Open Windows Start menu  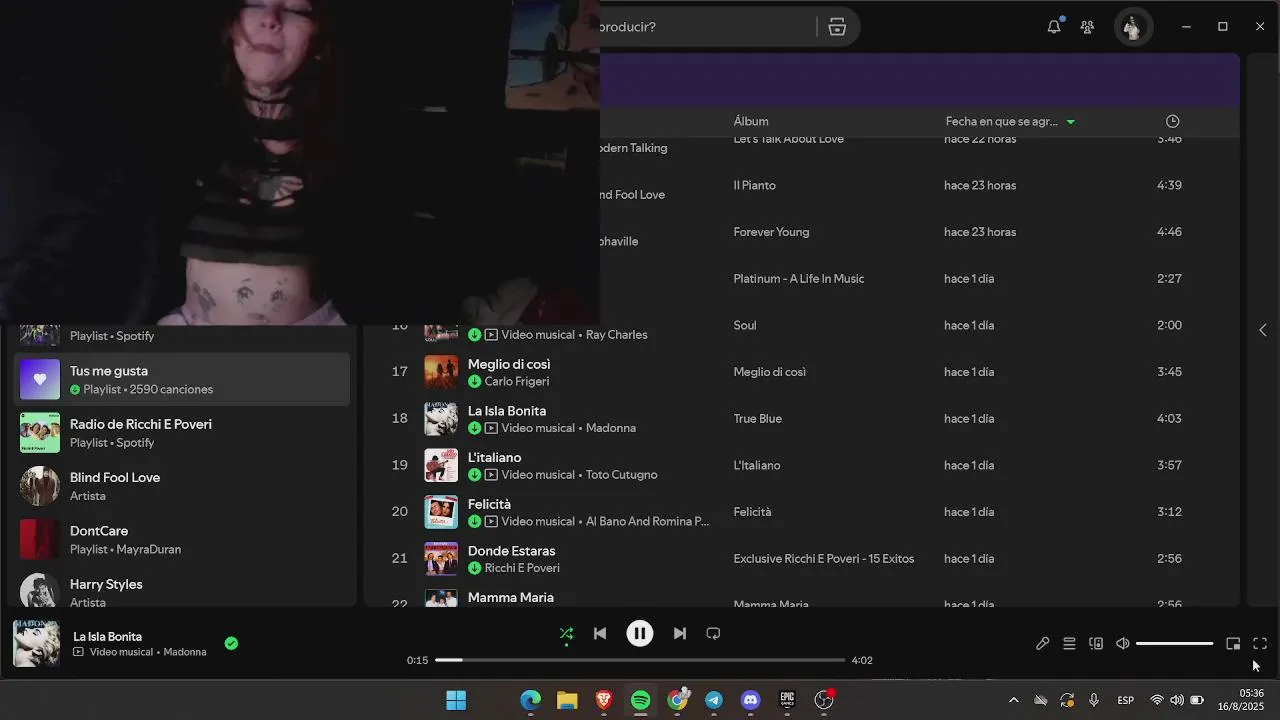(456, 700)
